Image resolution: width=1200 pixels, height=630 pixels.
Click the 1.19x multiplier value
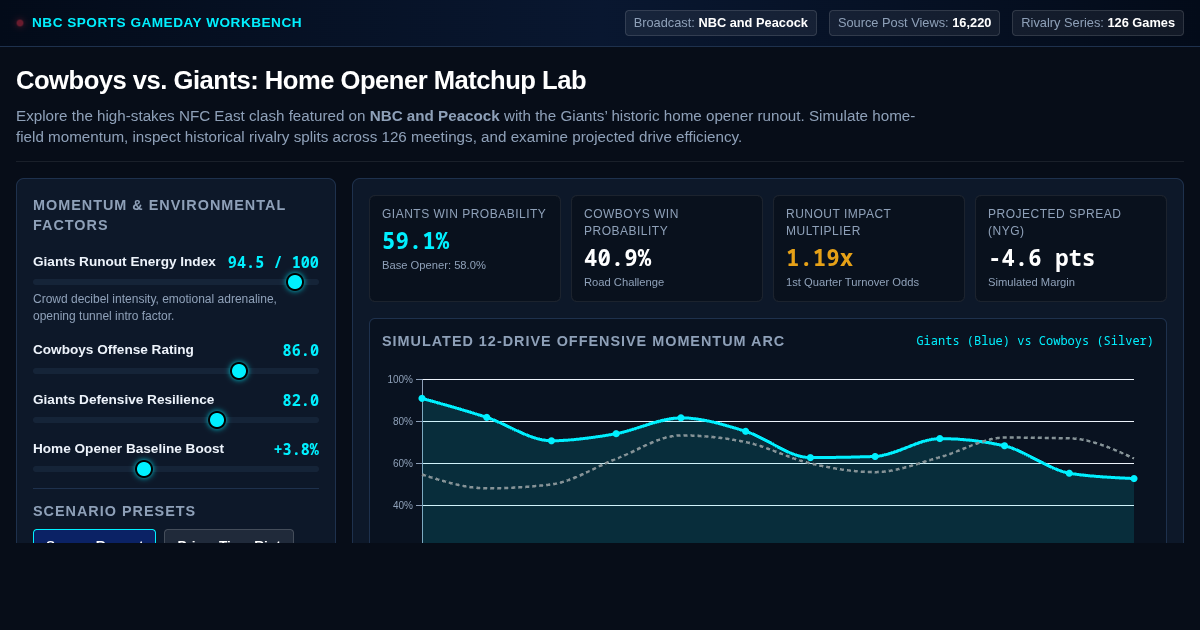click(x=820, y=258)
